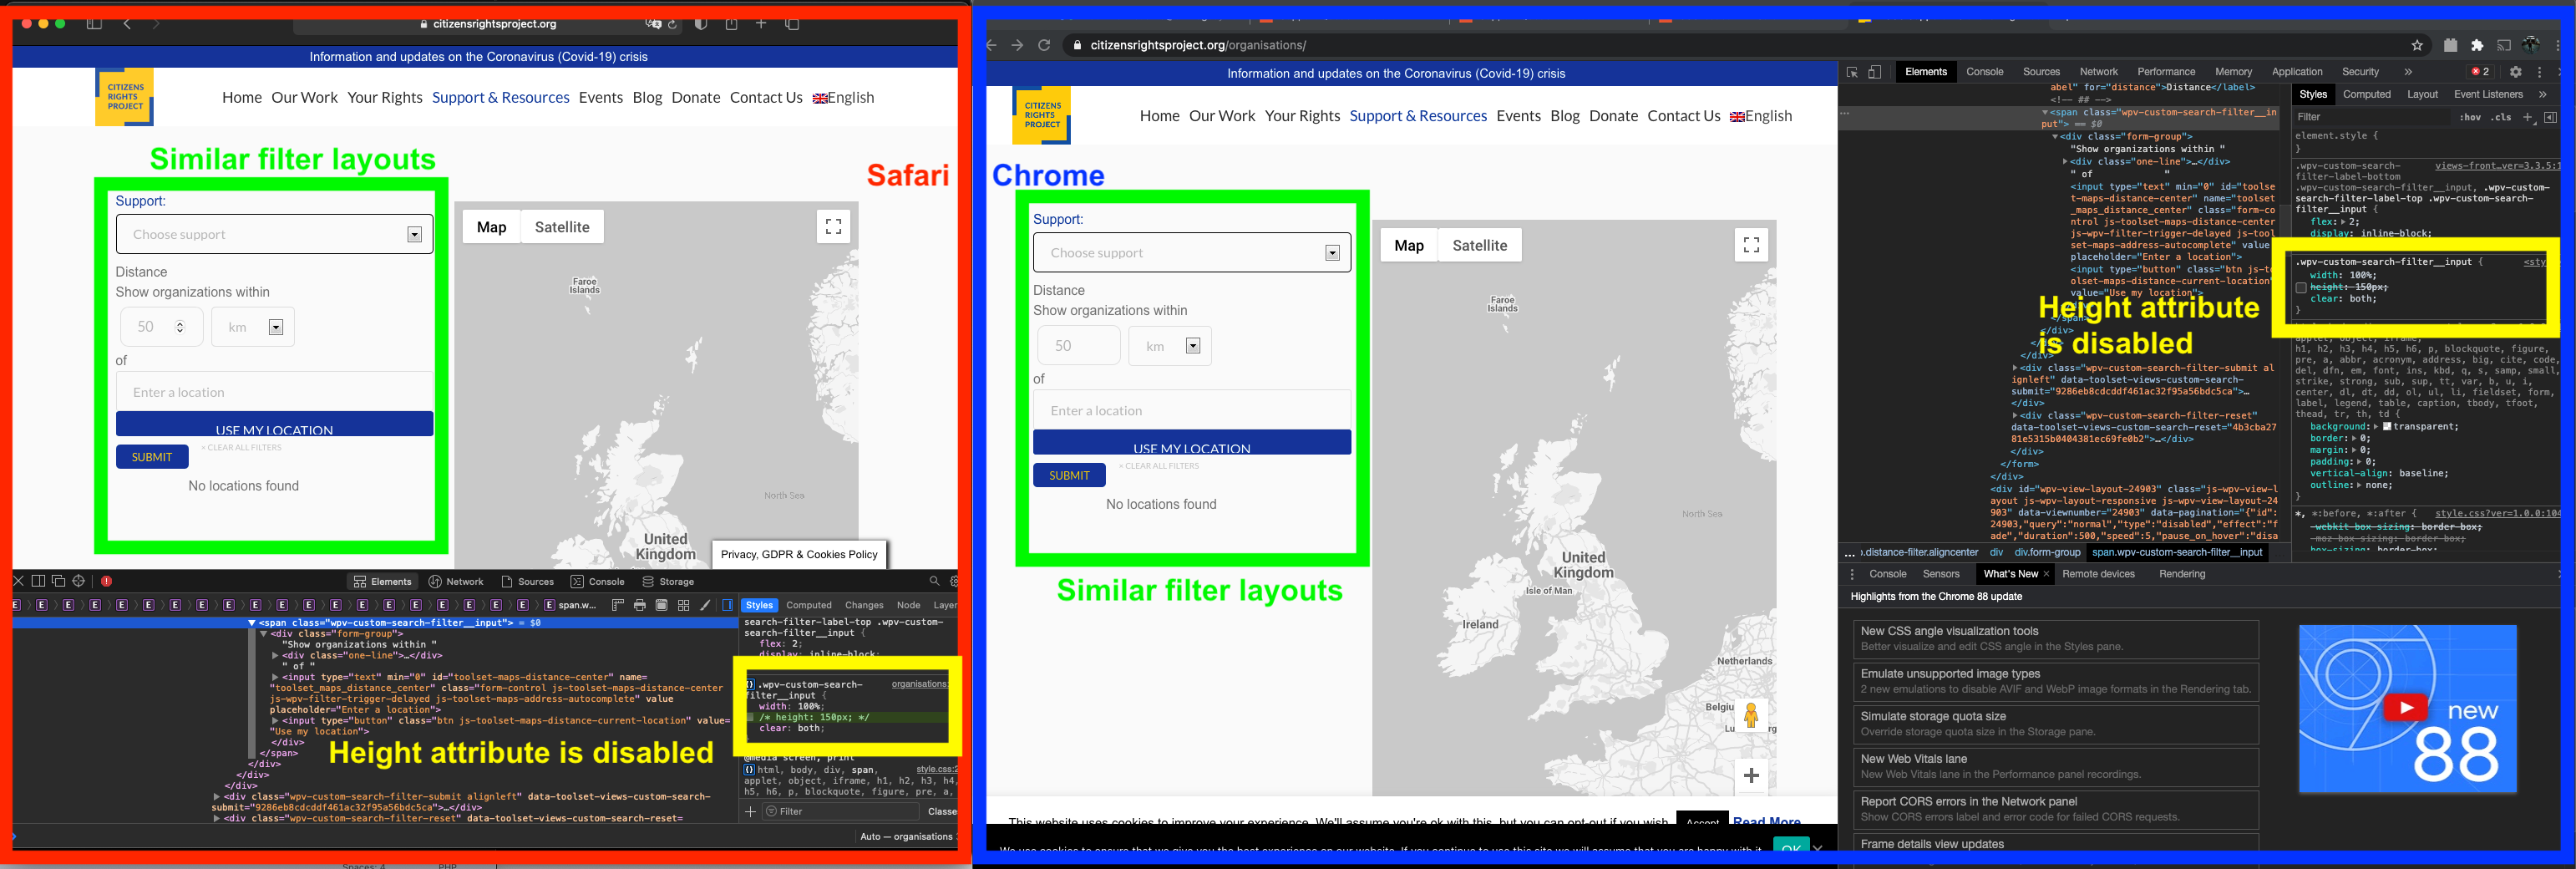Screen dimensions: 2576x869
Task: Toggle the details sidebar icon in Safari inspector
Action: tap(728, 605)
